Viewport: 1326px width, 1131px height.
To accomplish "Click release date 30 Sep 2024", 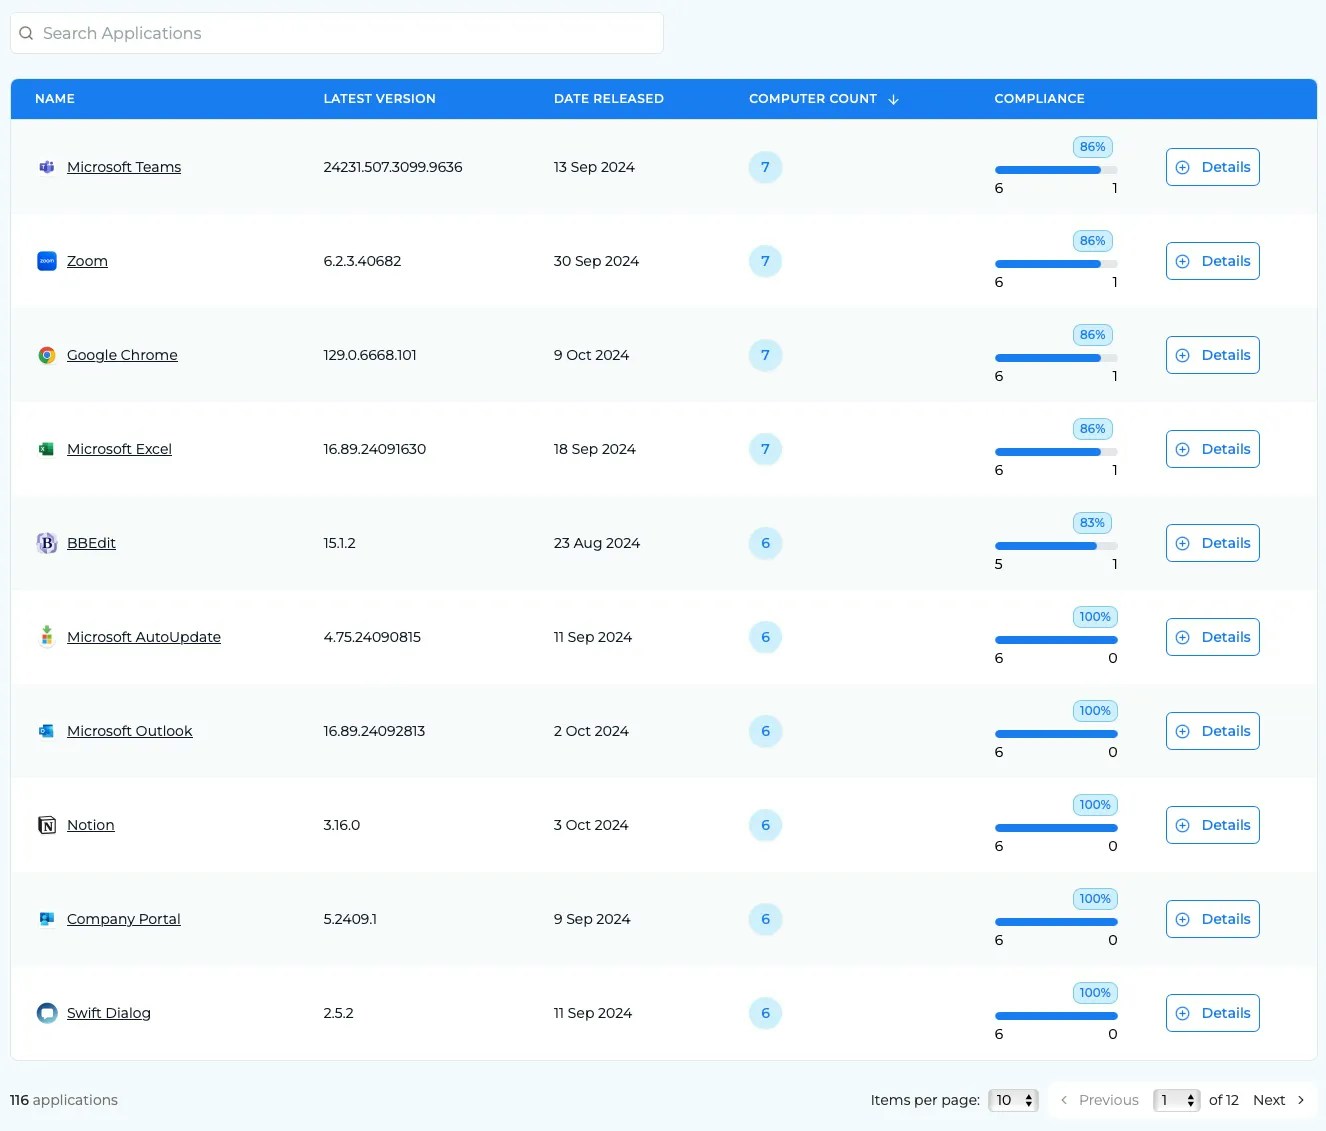I will 596,261.
